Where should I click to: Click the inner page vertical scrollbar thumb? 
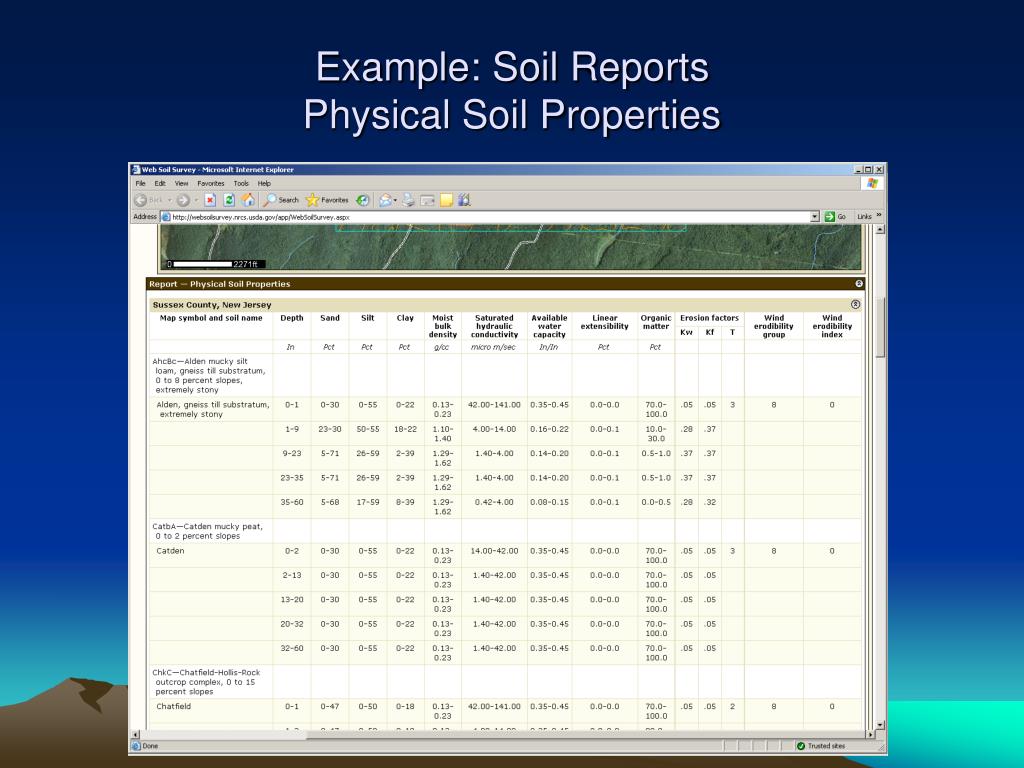click(x=880, y=328)
